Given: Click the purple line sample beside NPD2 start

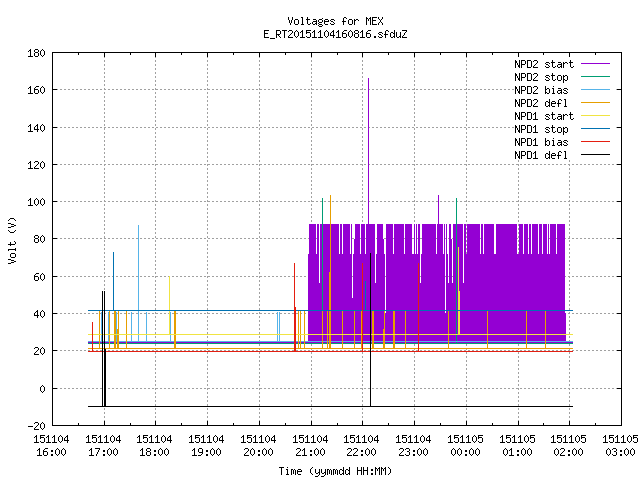Looking at the screenshot, I should point(595,64).
